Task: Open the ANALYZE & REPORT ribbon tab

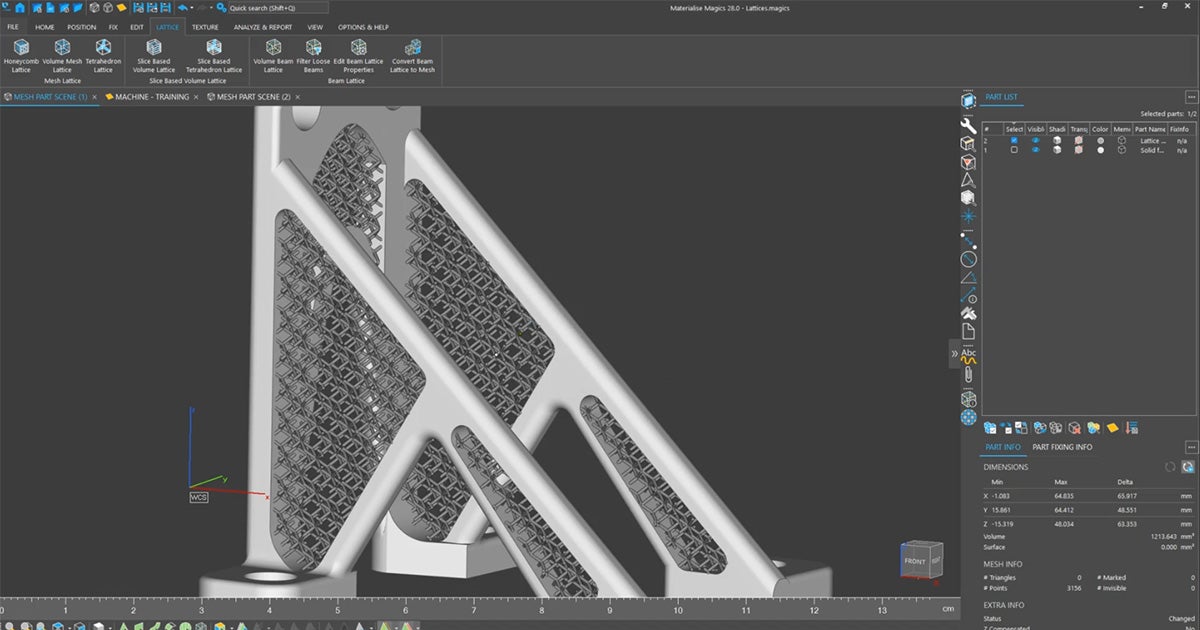Action: coord(261,27)
